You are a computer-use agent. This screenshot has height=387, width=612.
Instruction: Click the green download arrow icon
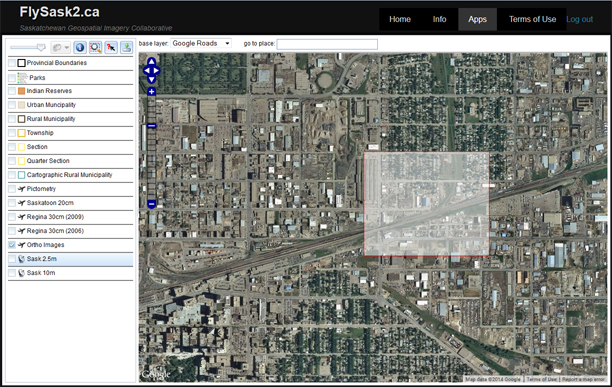point(126,48)
